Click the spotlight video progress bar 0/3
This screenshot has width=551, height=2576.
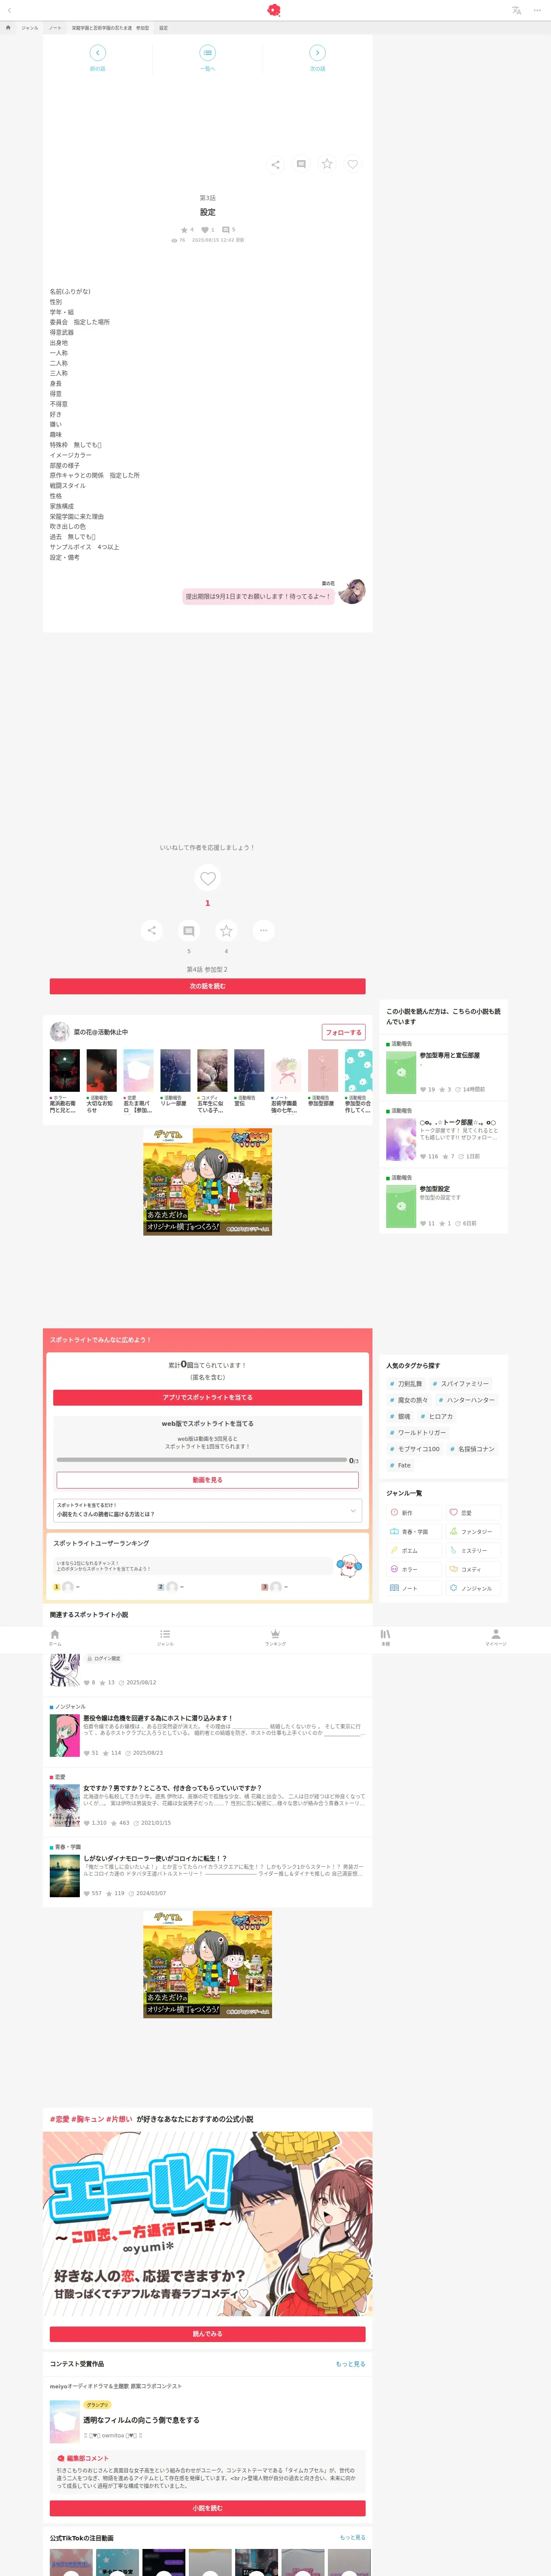click(202, 1460)
